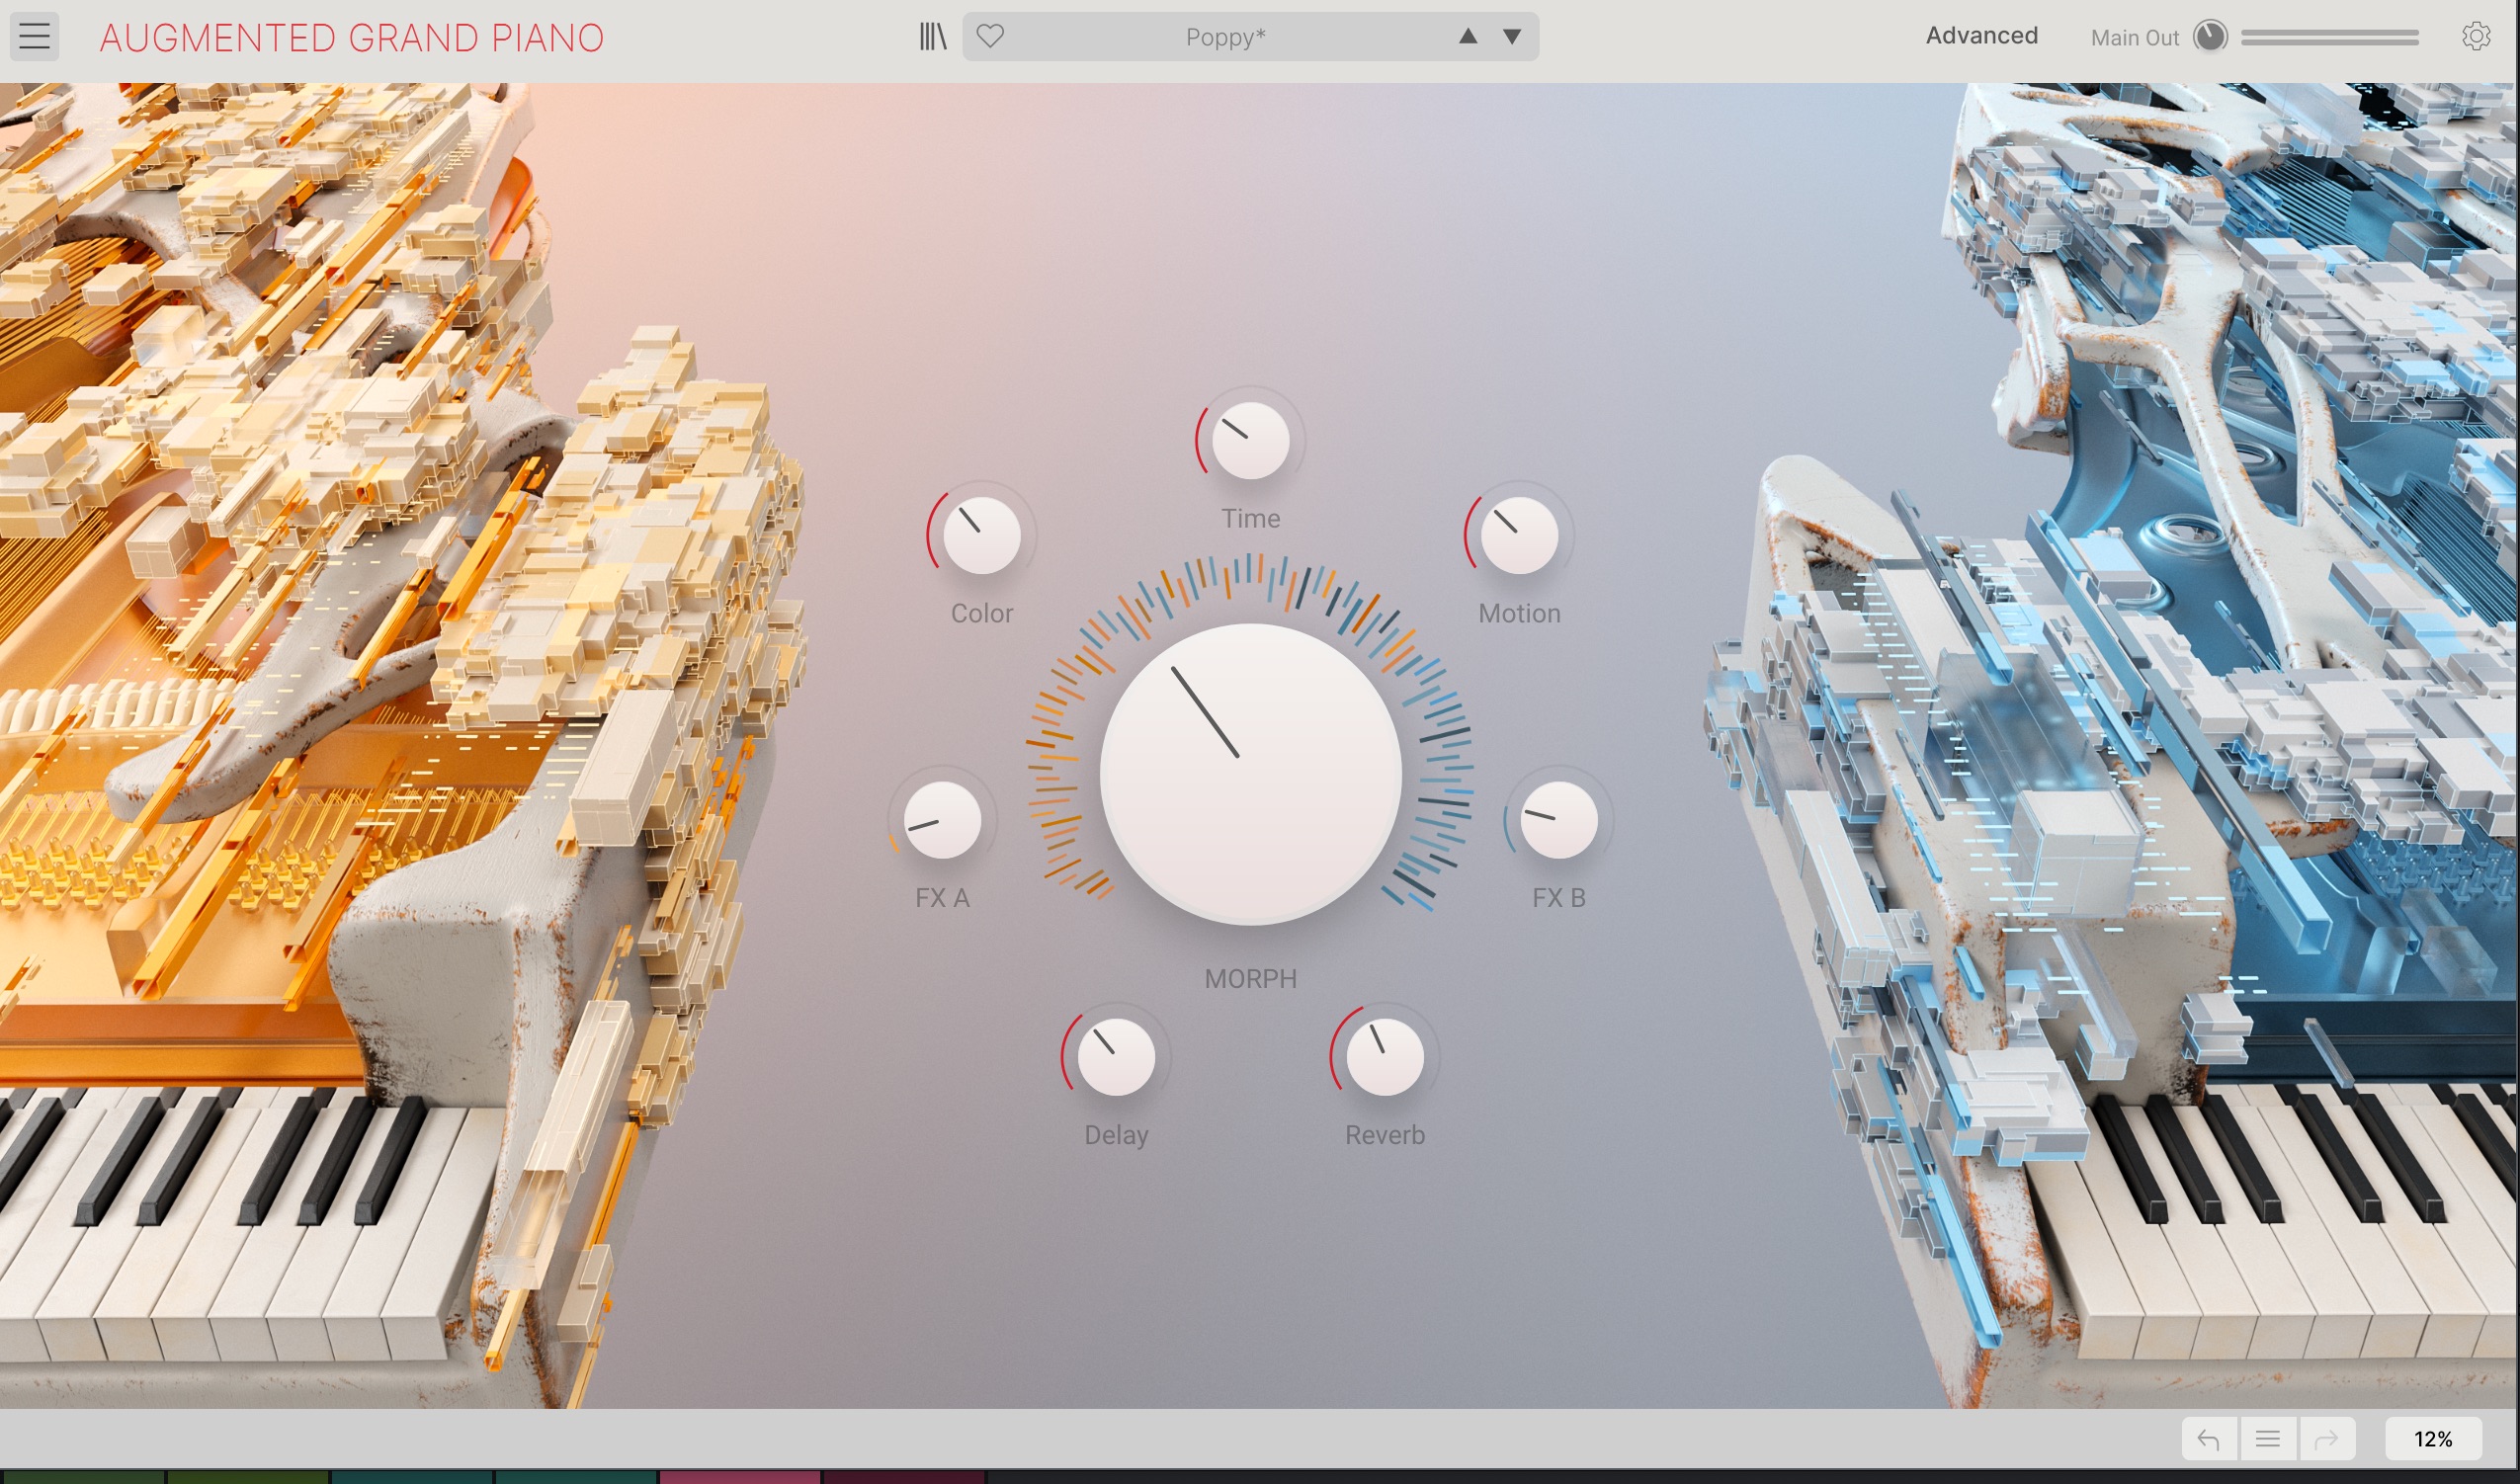
Task: Click the Reverb knob
Action: click(1384, 1057)
